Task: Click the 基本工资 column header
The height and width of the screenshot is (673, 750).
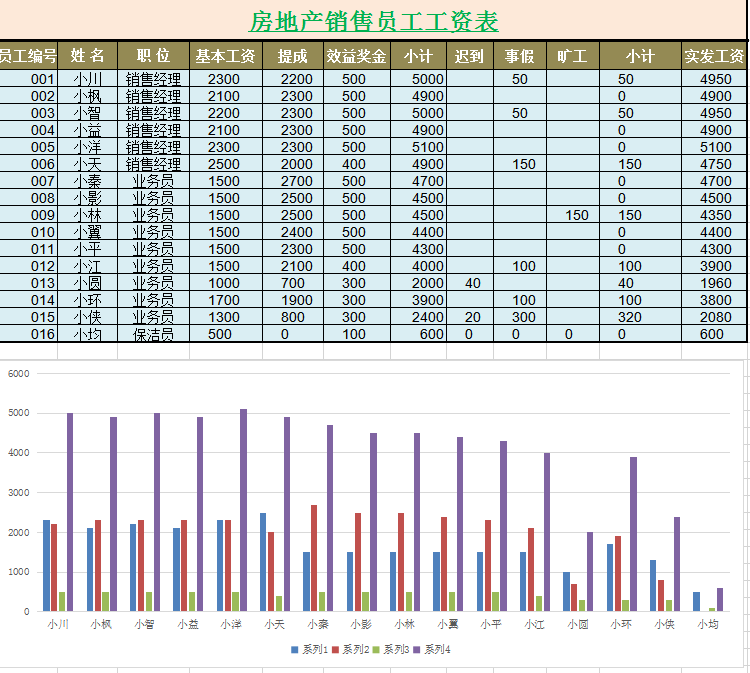Action: pyautogui.click(x=225, y=56)
